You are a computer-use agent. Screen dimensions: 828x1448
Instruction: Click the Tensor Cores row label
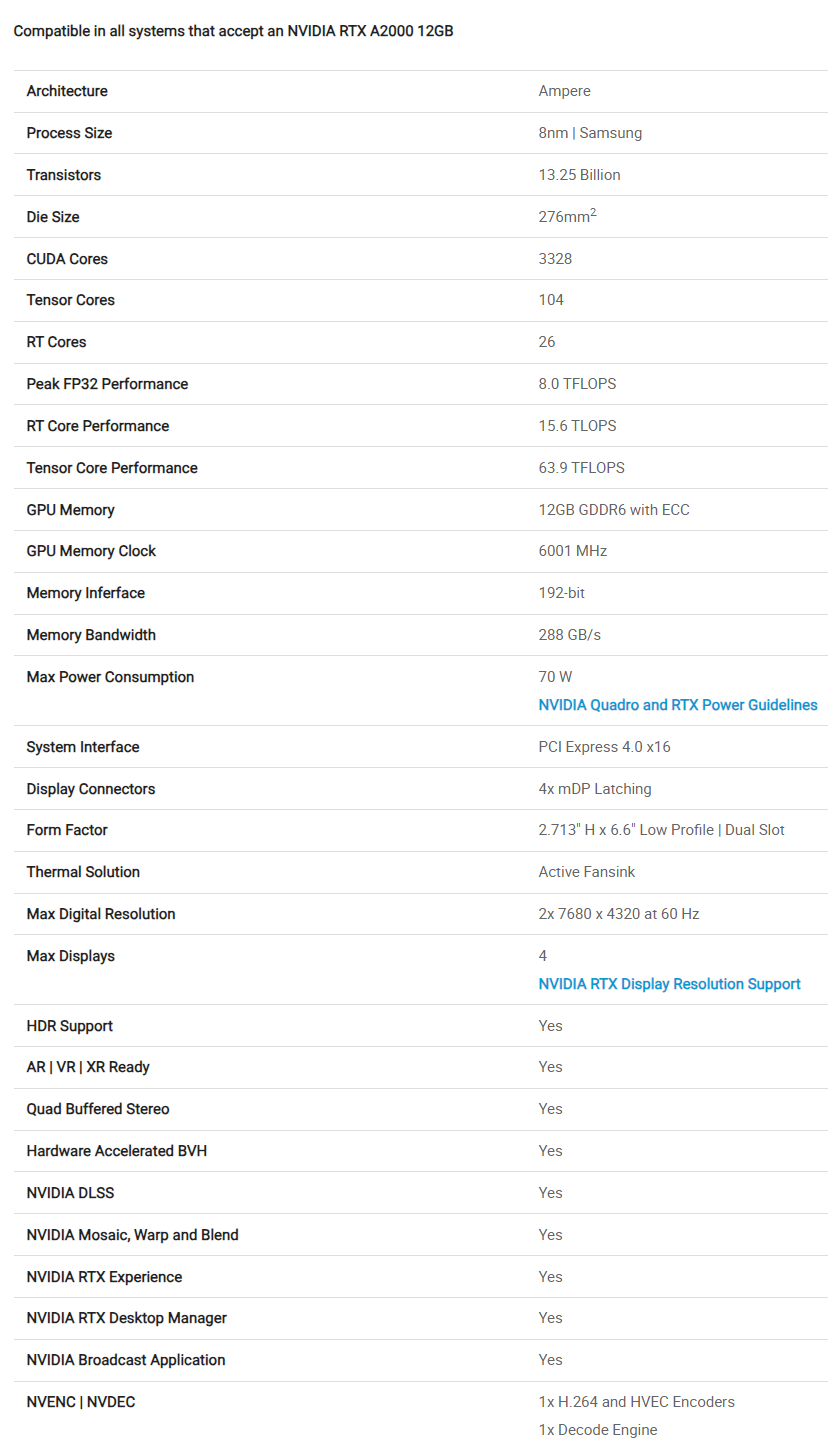[x=70, y=300]
